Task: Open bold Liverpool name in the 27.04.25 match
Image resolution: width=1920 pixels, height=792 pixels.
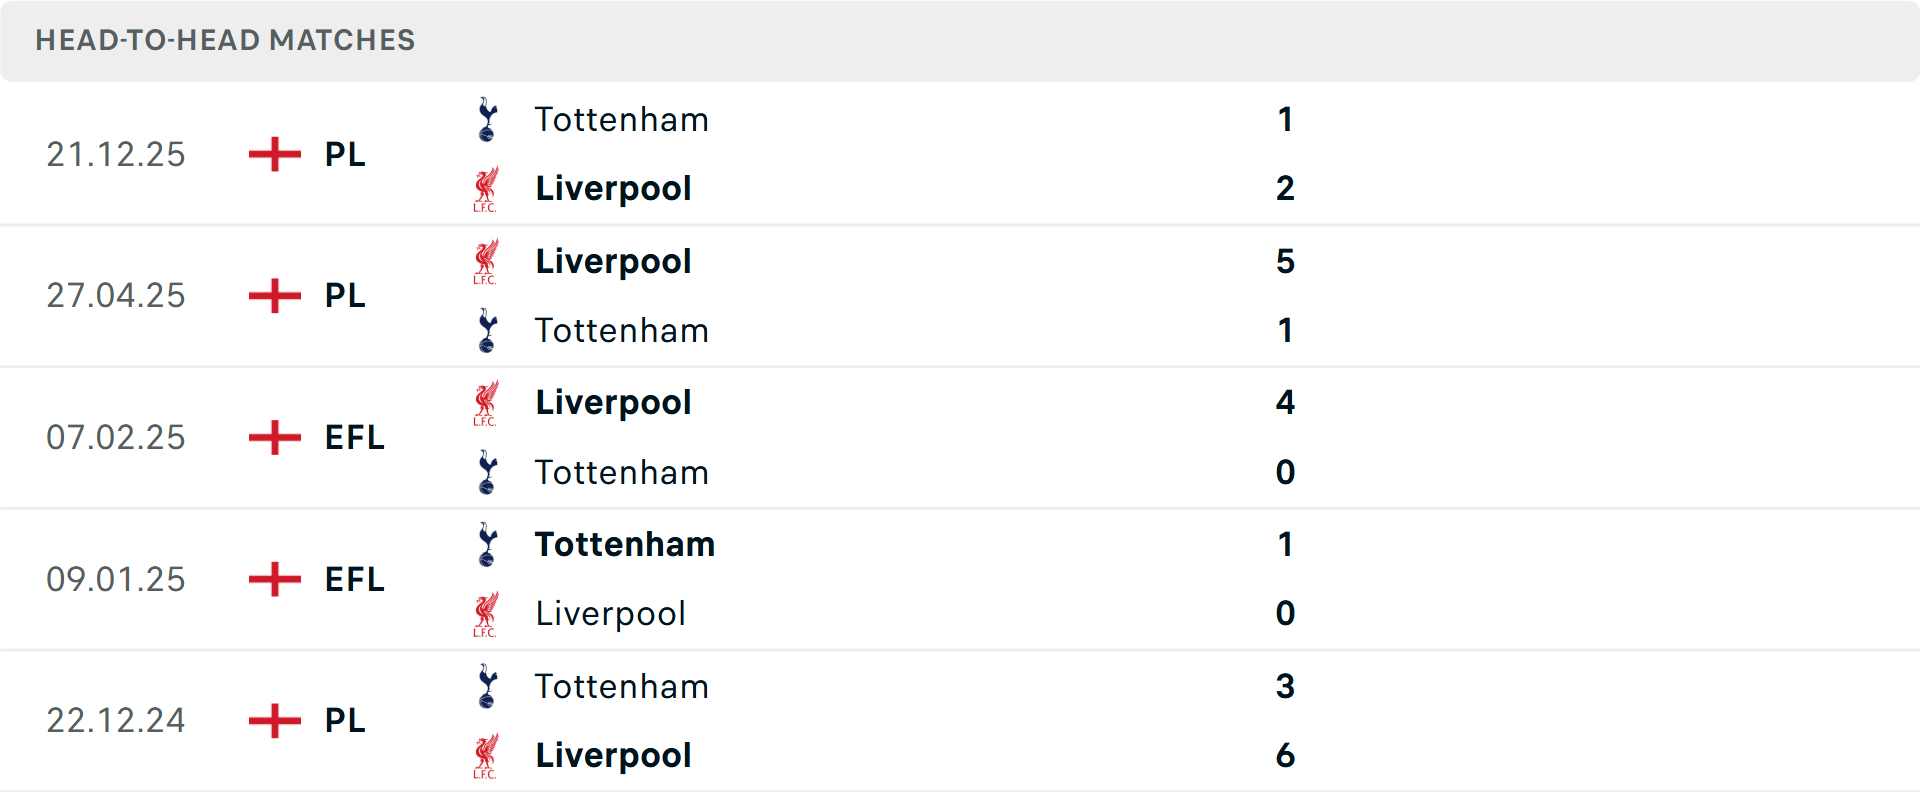Action: point(613,262)
